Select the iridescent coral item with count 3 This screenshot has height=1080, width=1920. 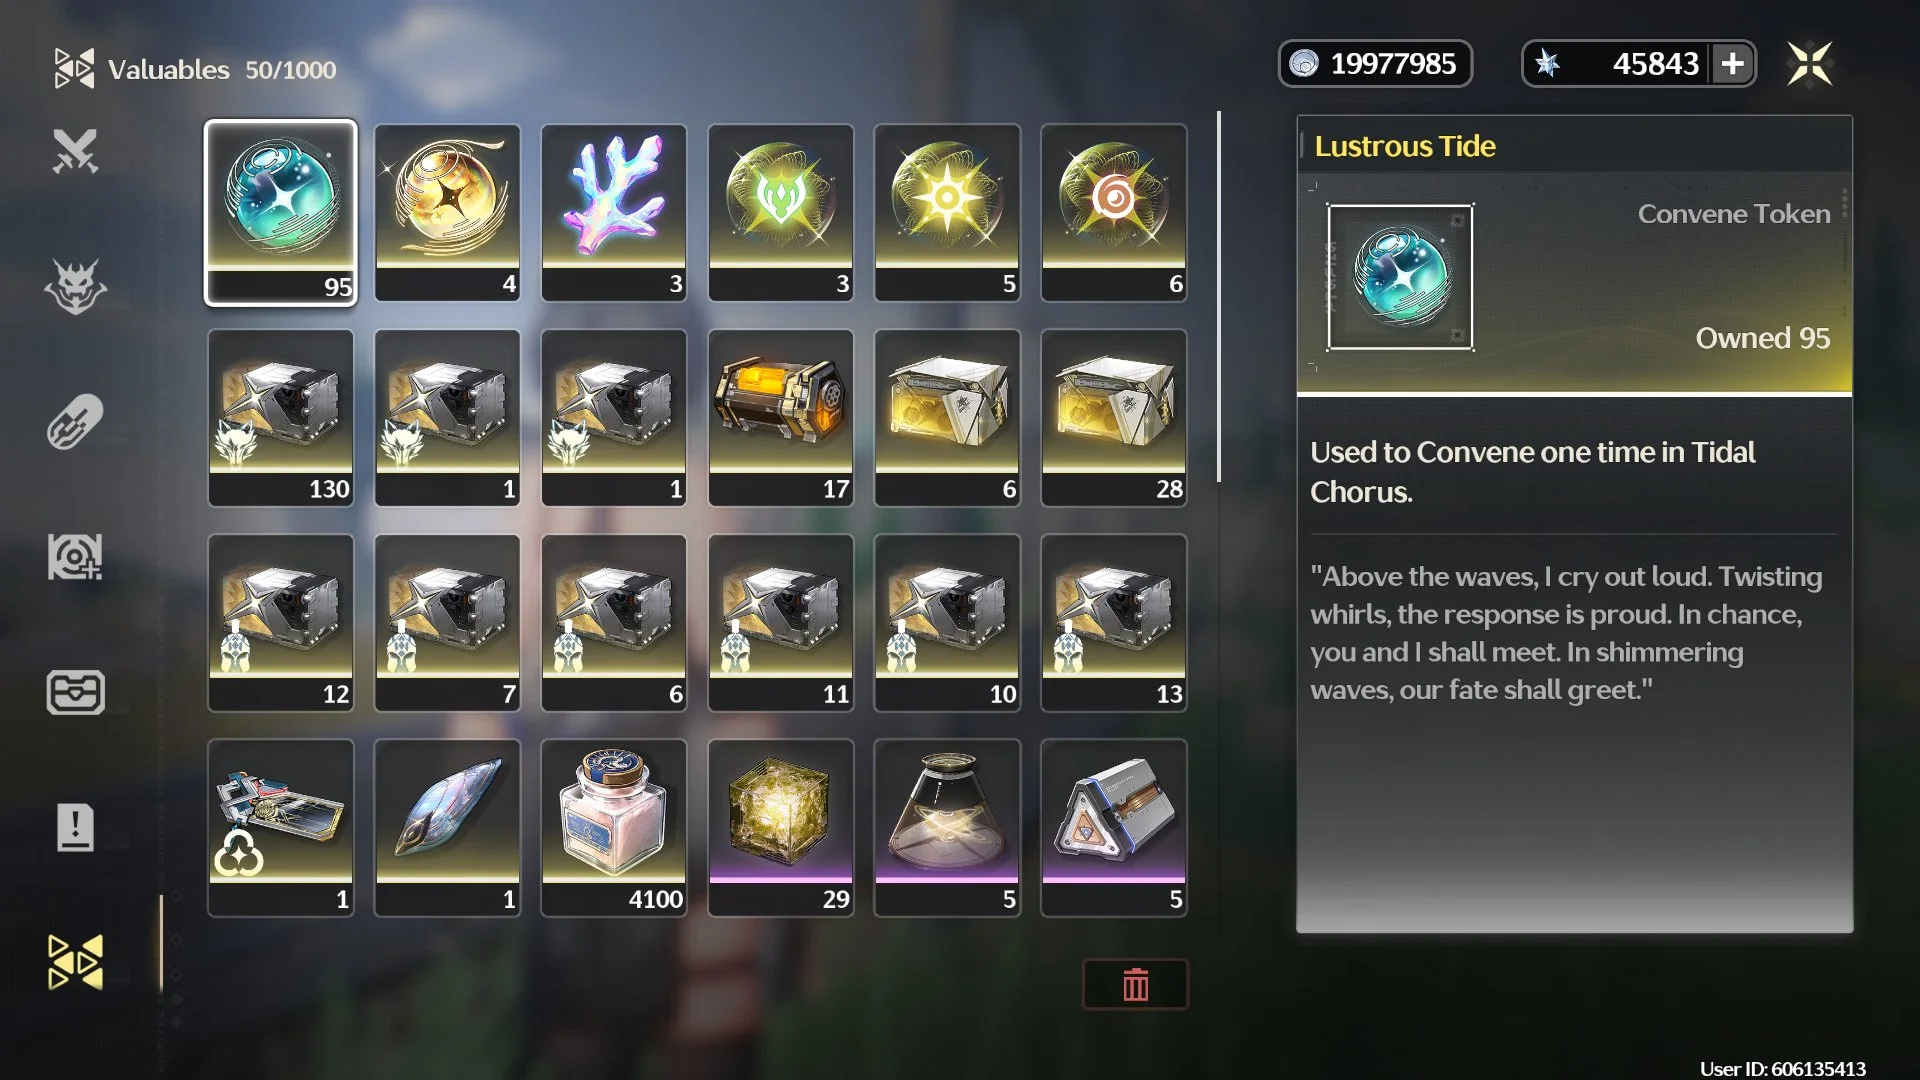614,213
